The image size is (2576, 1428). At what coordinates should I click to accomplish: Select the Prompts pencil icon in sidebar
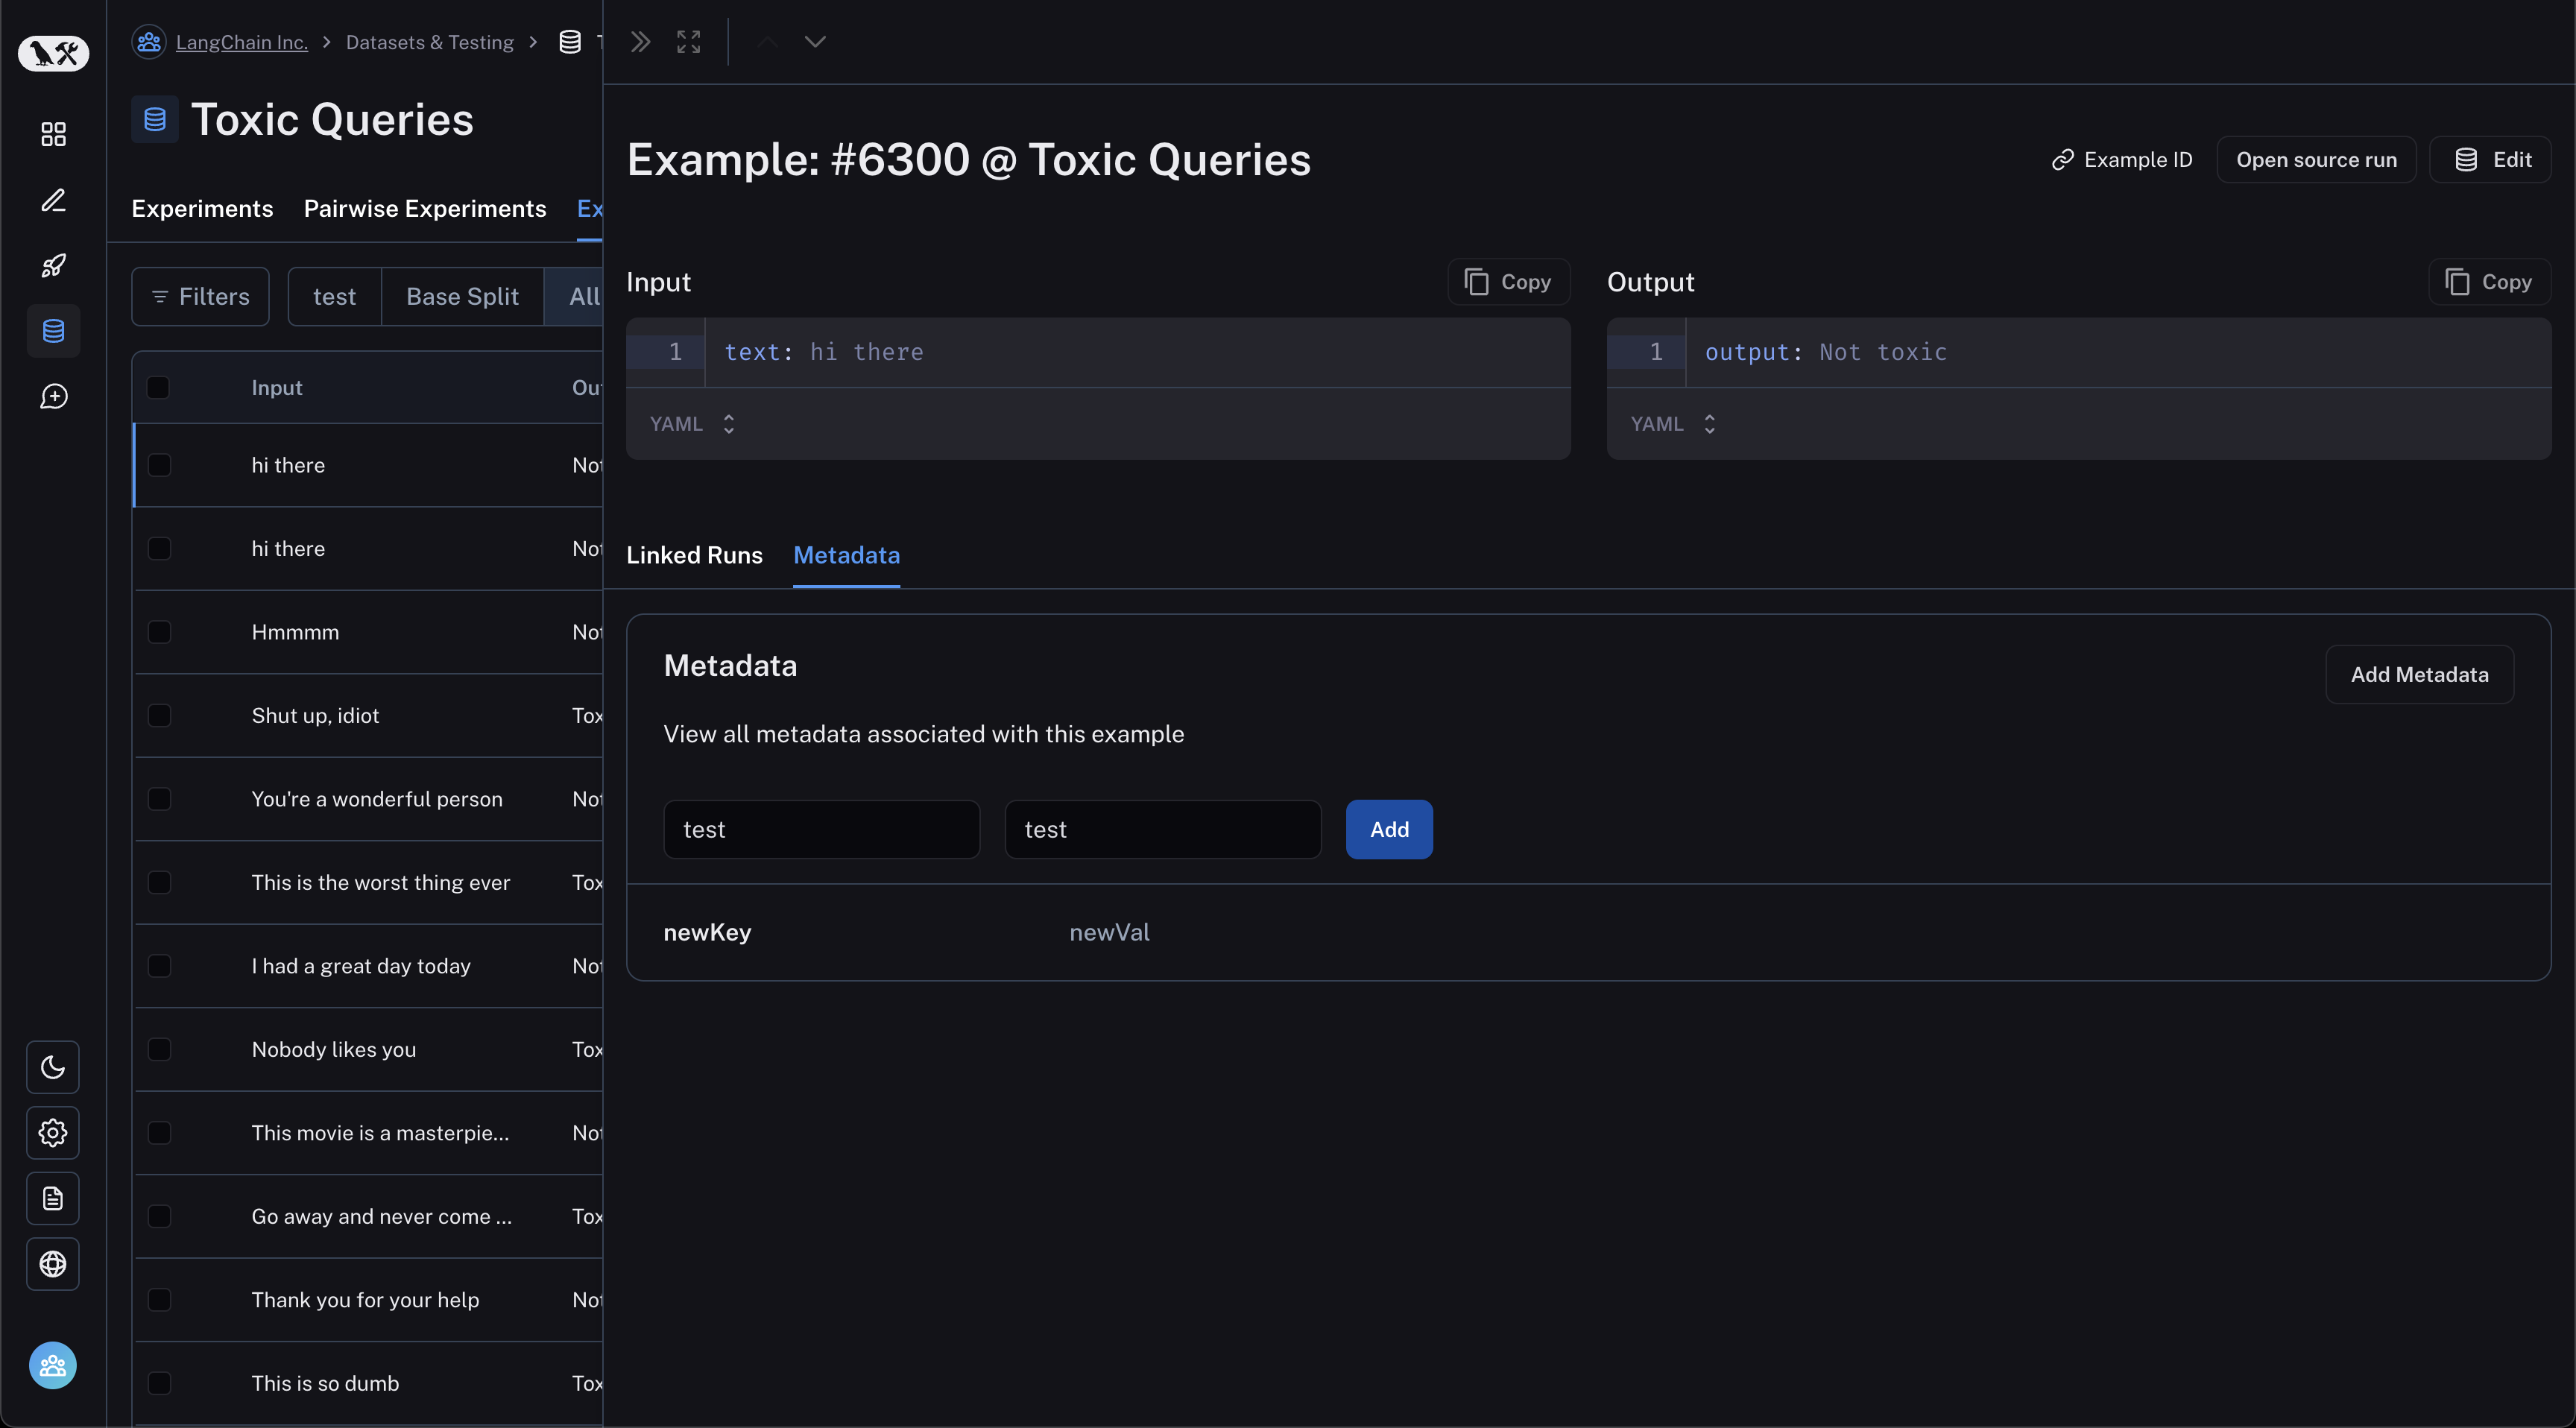point(53,200)
